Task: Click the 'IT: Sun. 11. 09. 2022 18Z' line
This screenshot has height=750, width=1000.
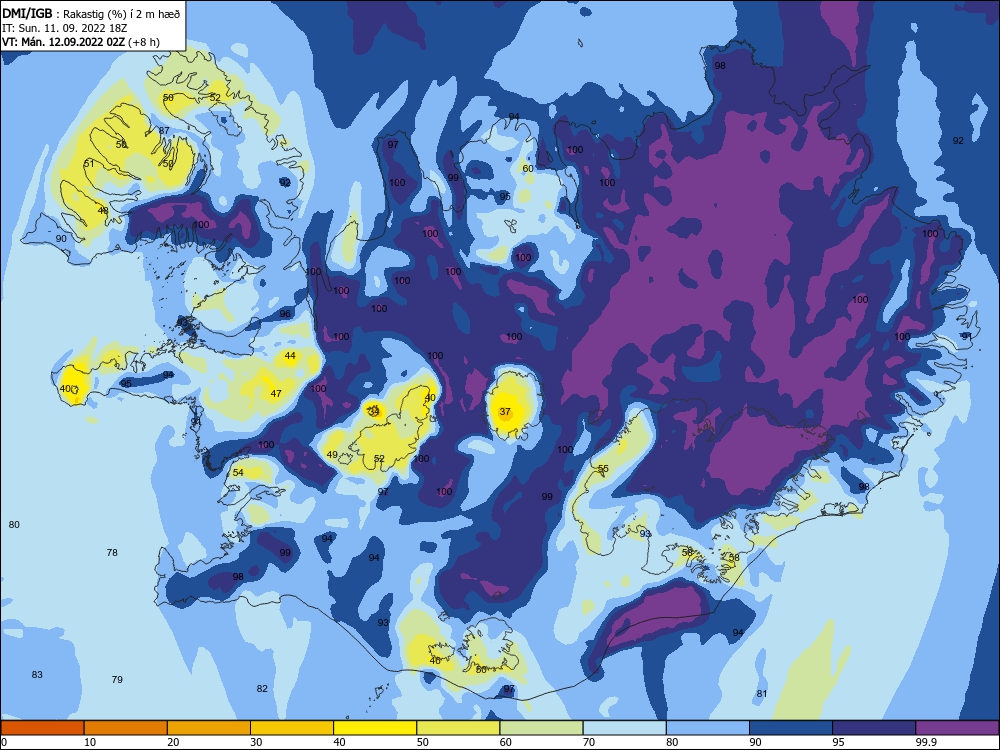Action: click(x=64, y=28)
